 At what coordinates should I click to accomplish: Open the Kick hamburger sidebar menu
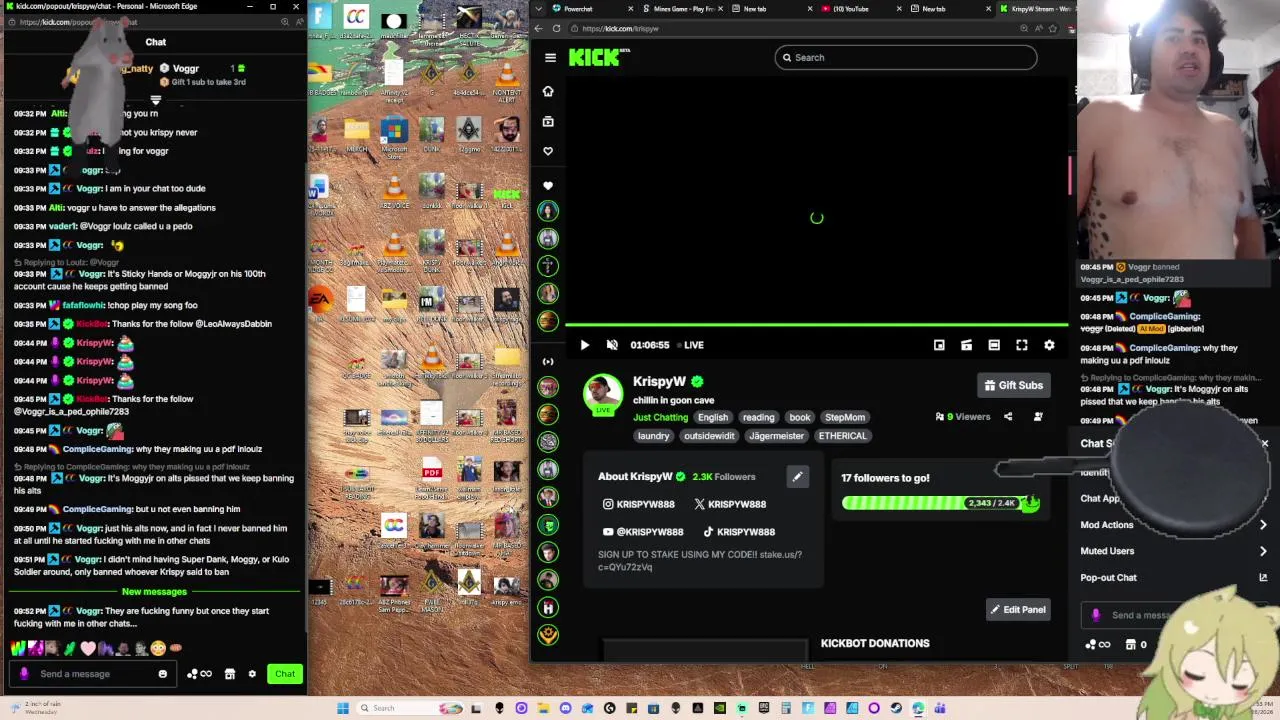click(x=550, y=57)
